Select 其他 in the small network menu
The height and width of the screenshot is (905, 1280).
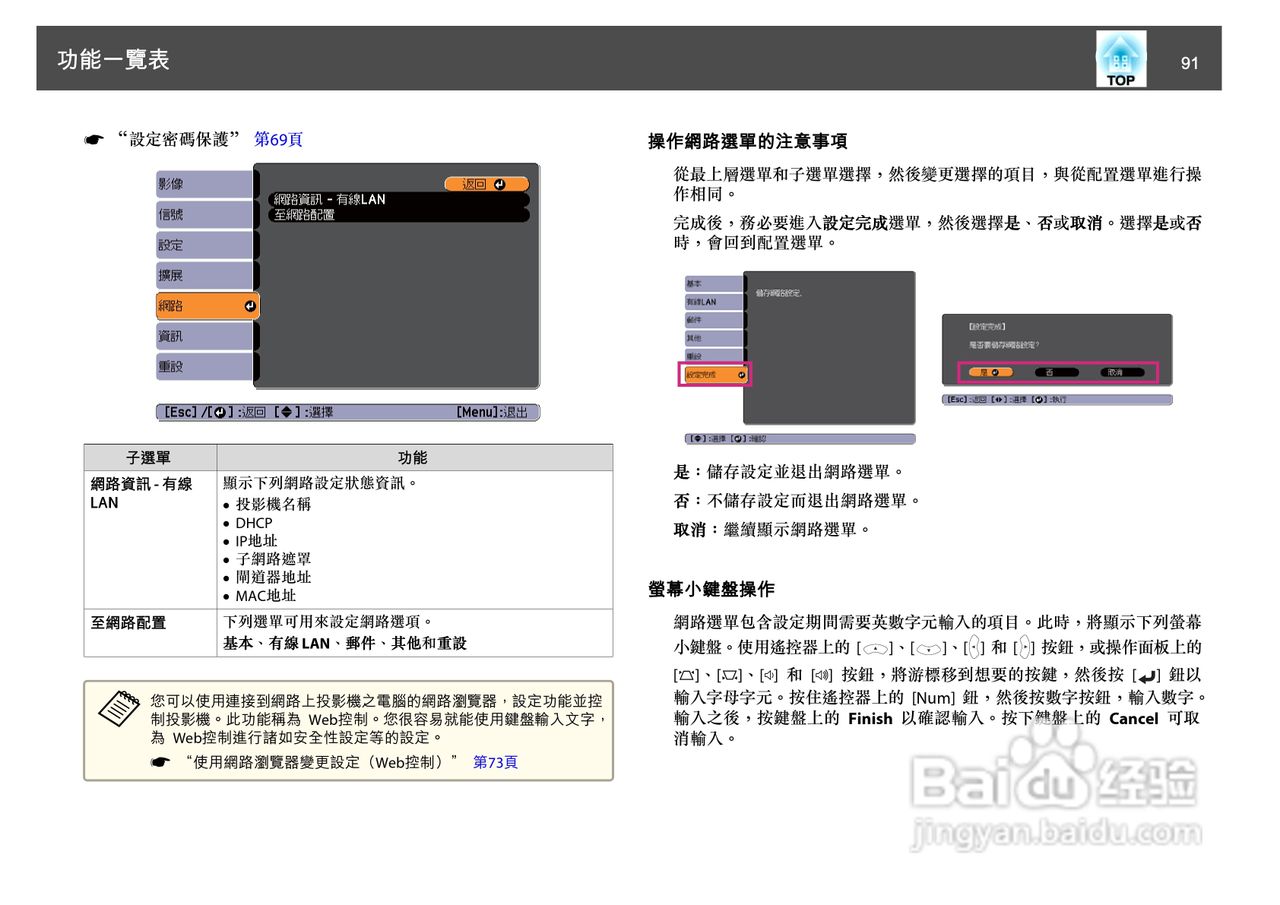pyautogui.click(x=714, y=338)
